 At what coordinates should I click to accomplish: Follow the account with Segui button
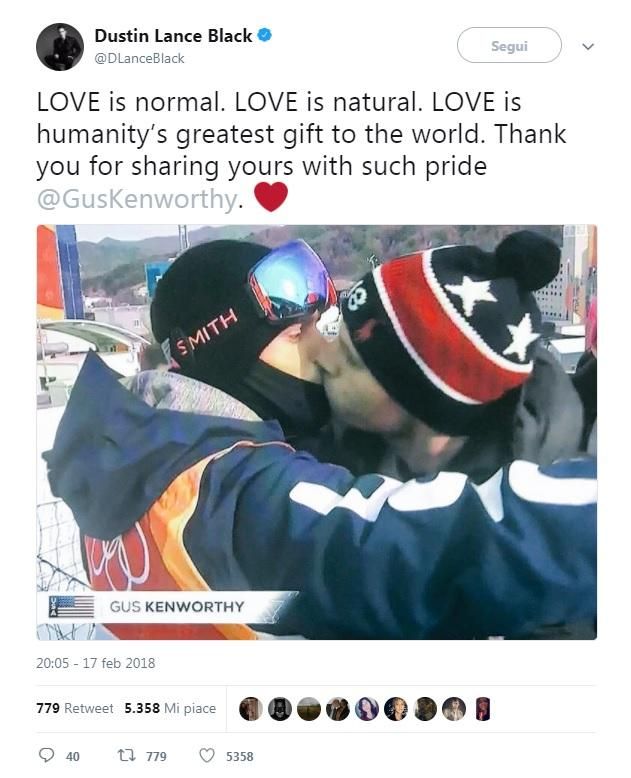click(x=509, y=46)
